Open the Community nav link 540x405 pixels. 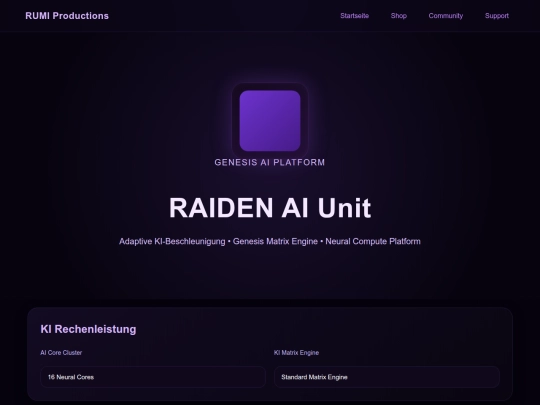pos(446,16)
